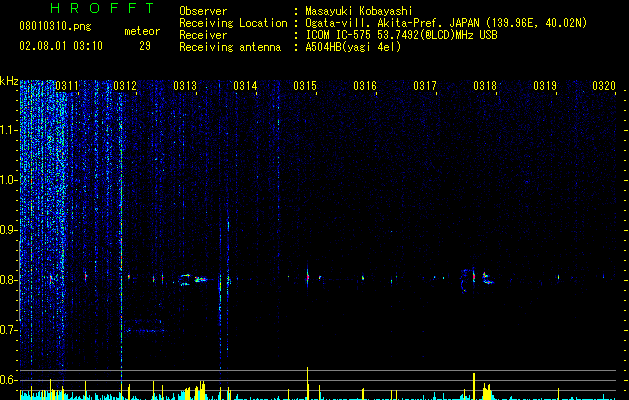The height and width of the screenshot is (400, 629).
Task: Select the observer name Masayuki Kobayashi
Action: 359,11
